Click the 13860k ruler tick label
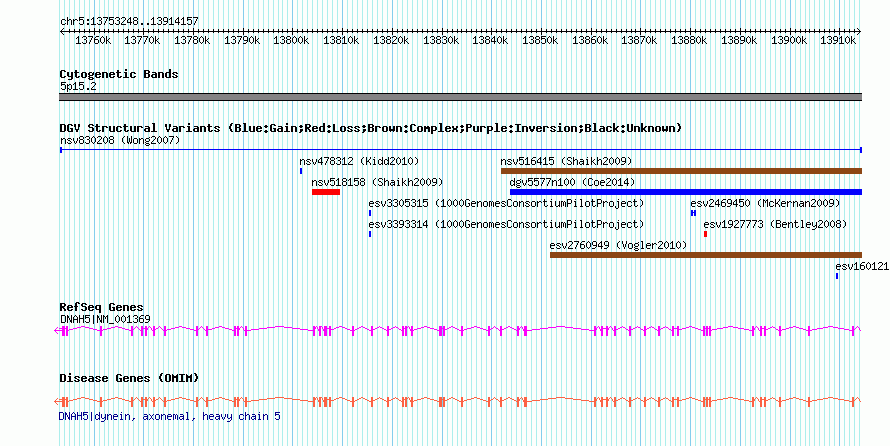The height and width of the screenshot is (446, 890). point(591,40)
